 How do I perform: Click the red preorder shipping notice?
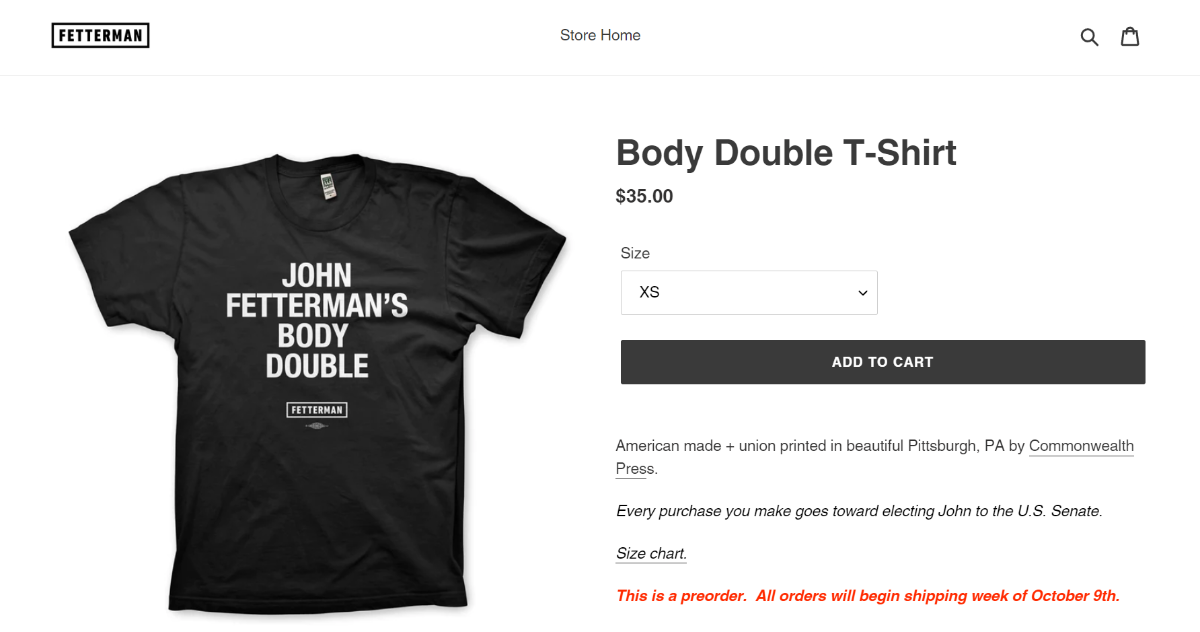[x=867, y=596]
